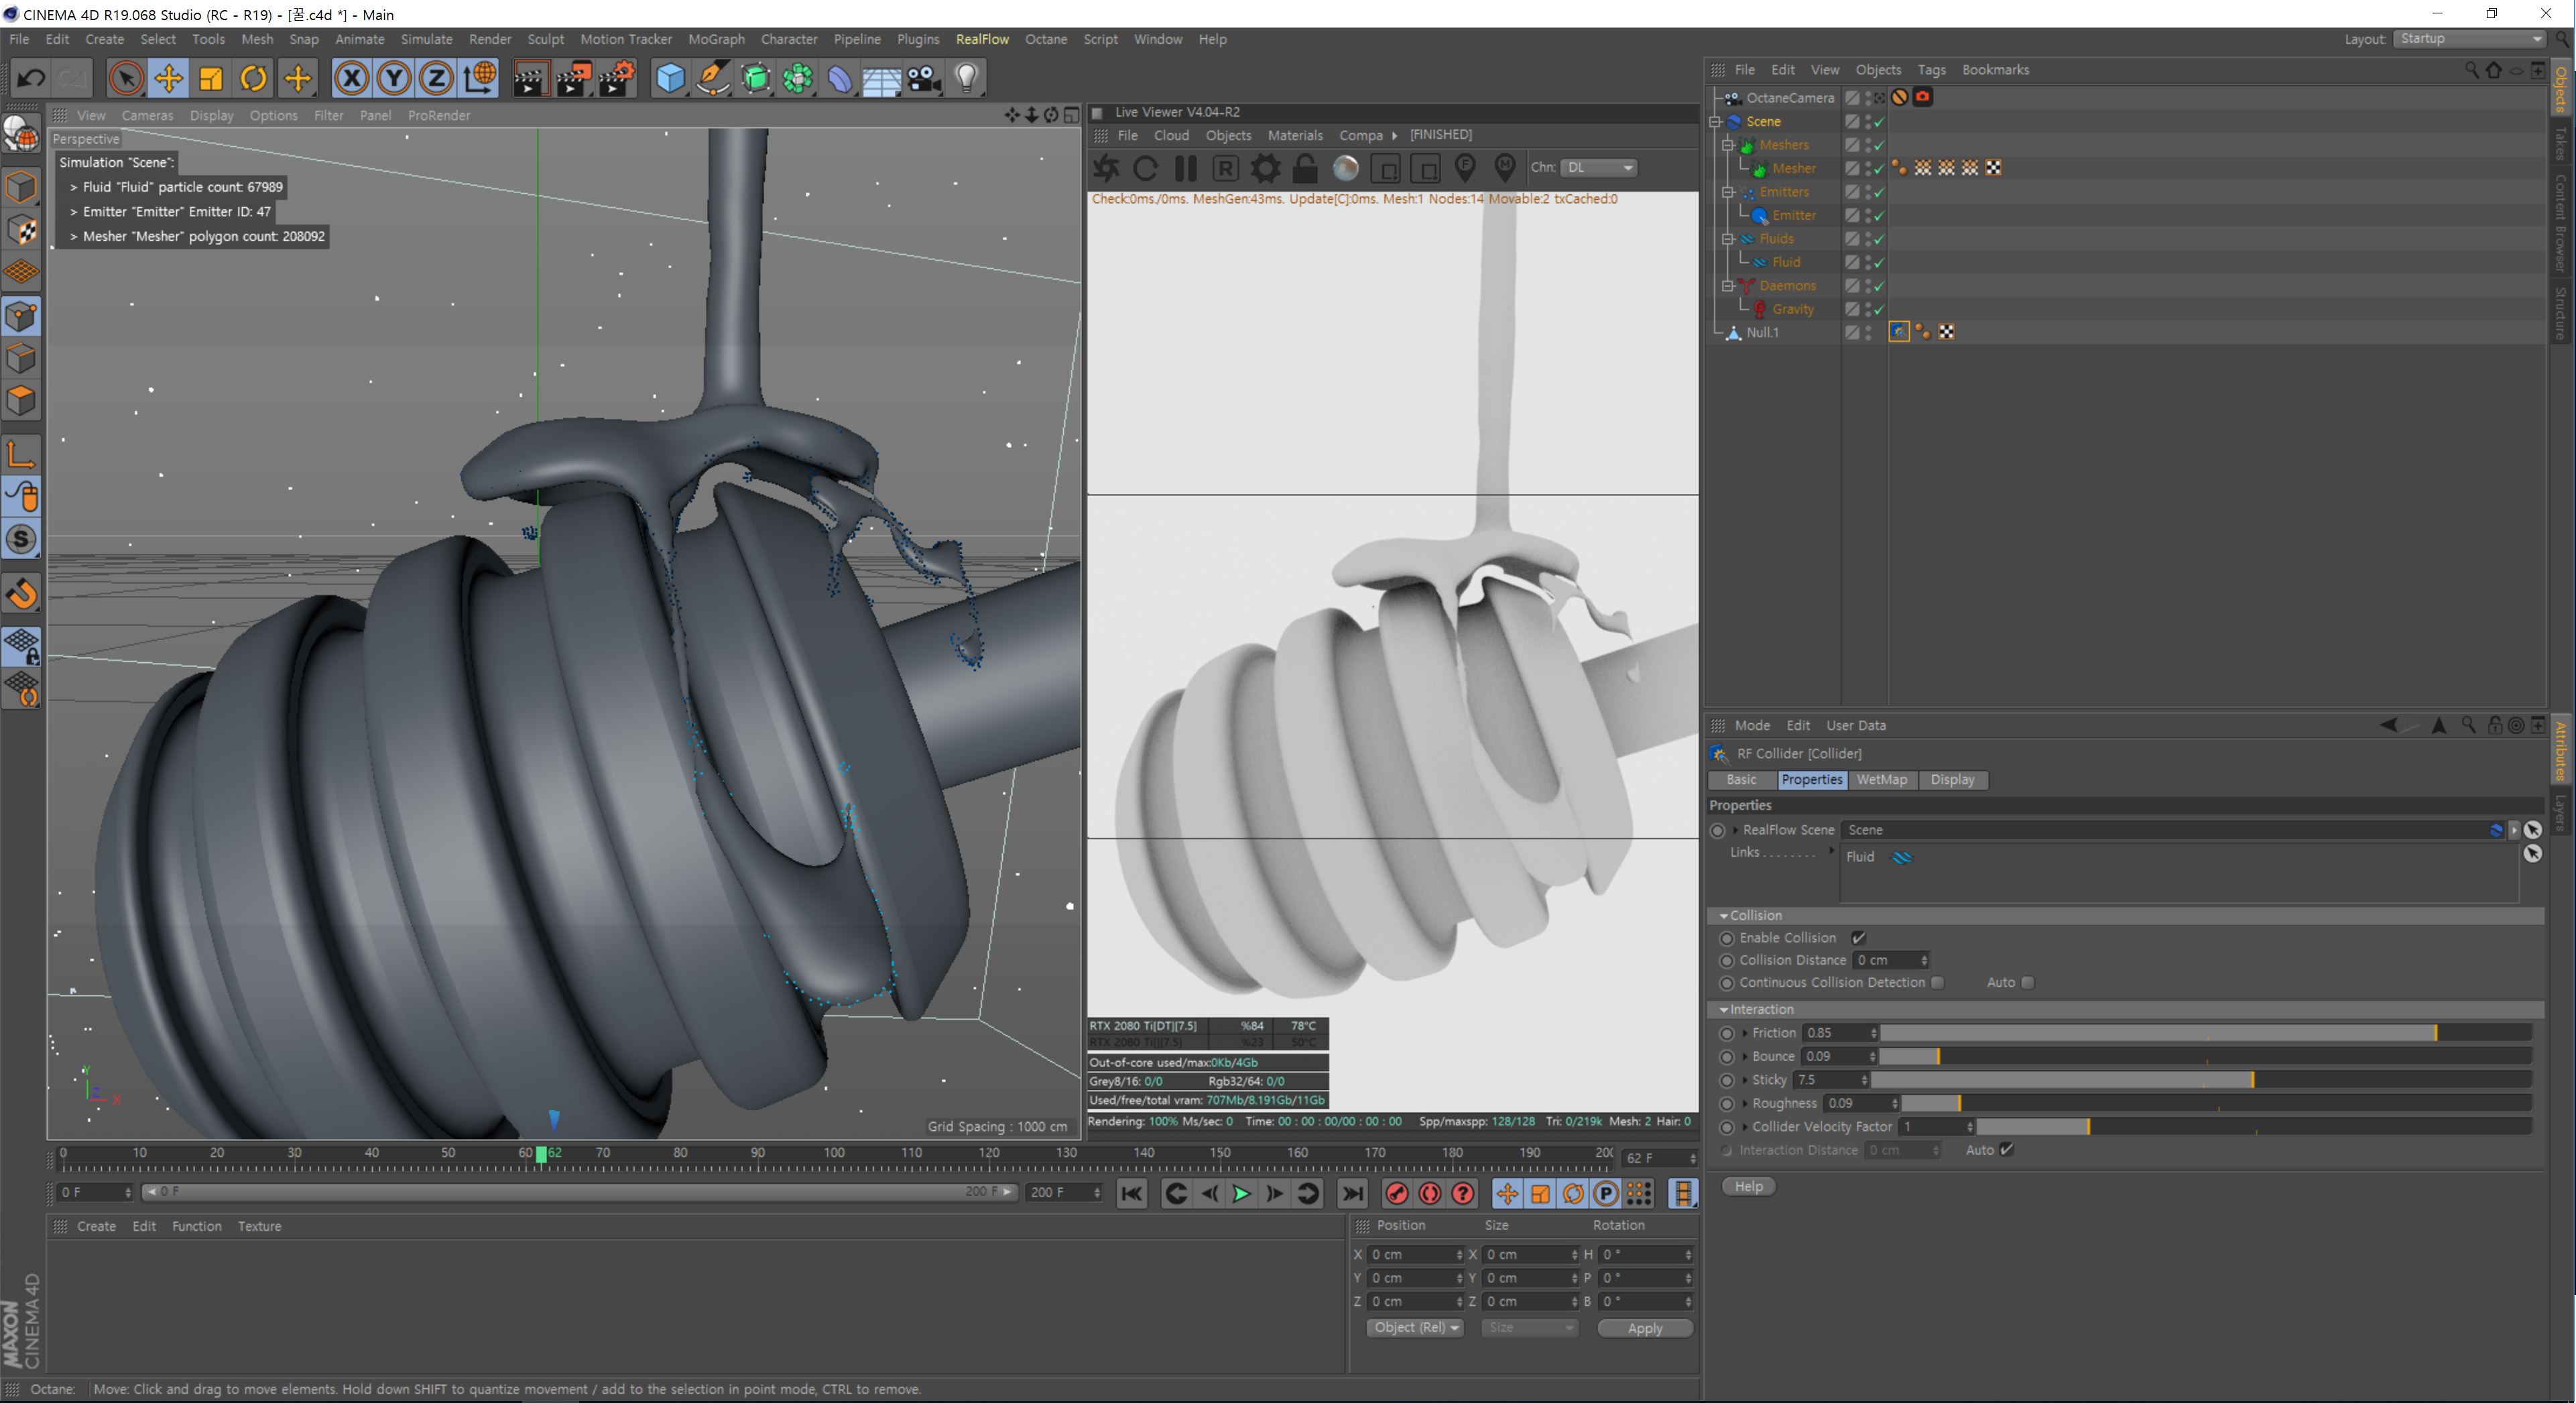
Task: Collapse the Scene tree node
Action: click(1715, 121)
